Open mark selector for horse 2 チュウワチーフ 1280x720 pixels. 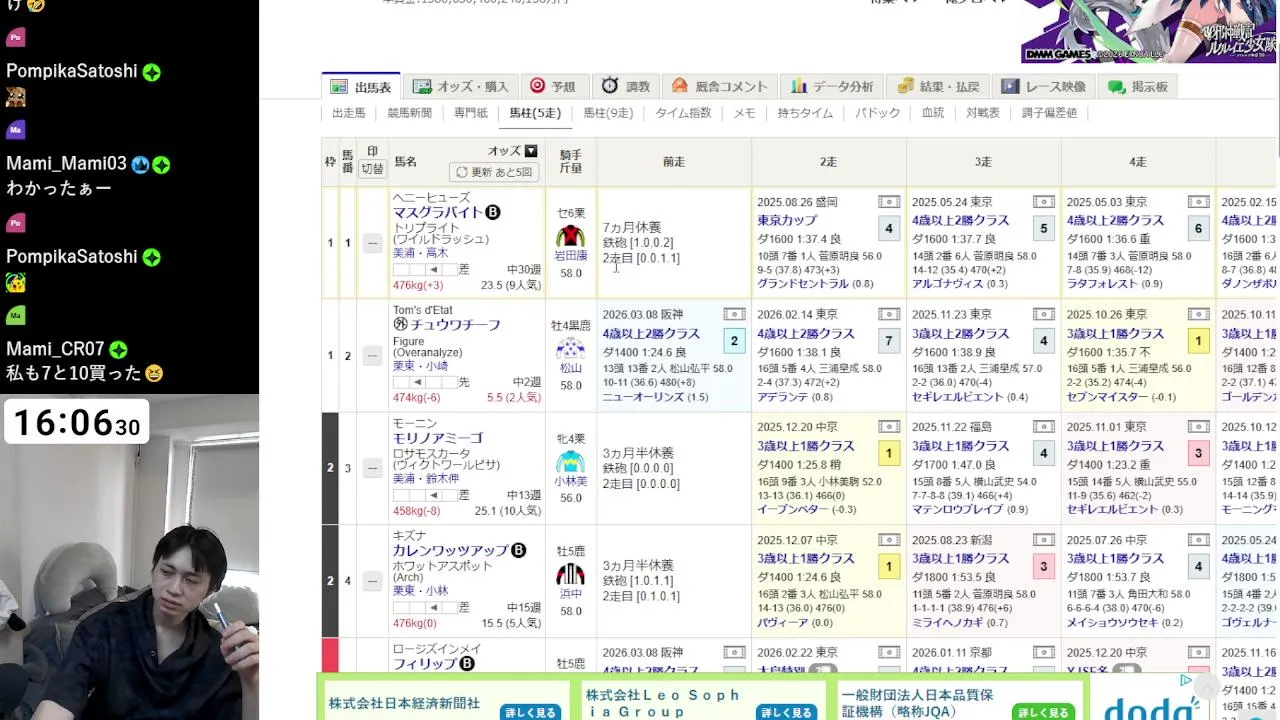[372, 356]
